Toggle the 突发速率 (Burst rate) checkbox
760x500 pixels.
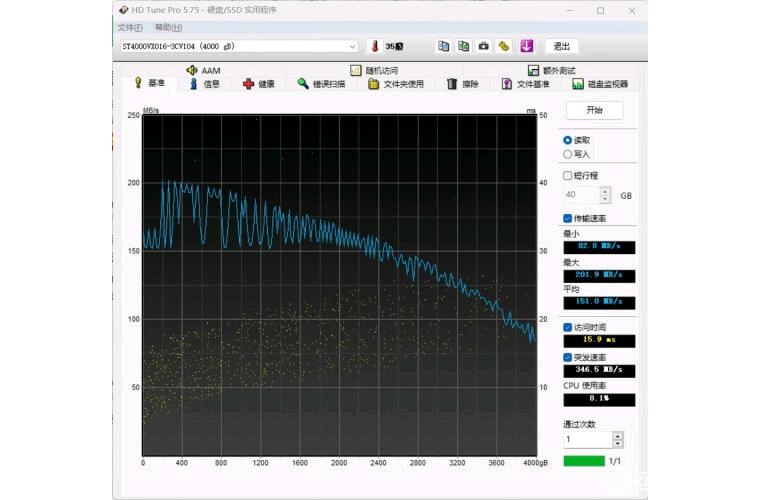click(568, 357)
